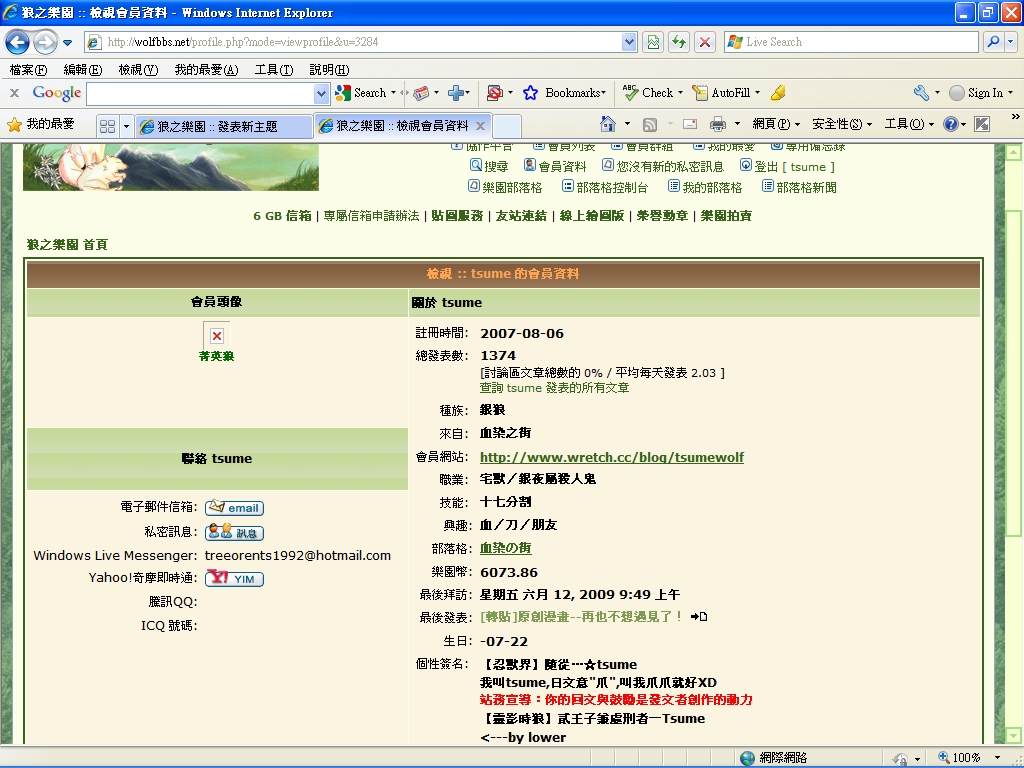Click the Stop loading red X icon

coord(705,42)
